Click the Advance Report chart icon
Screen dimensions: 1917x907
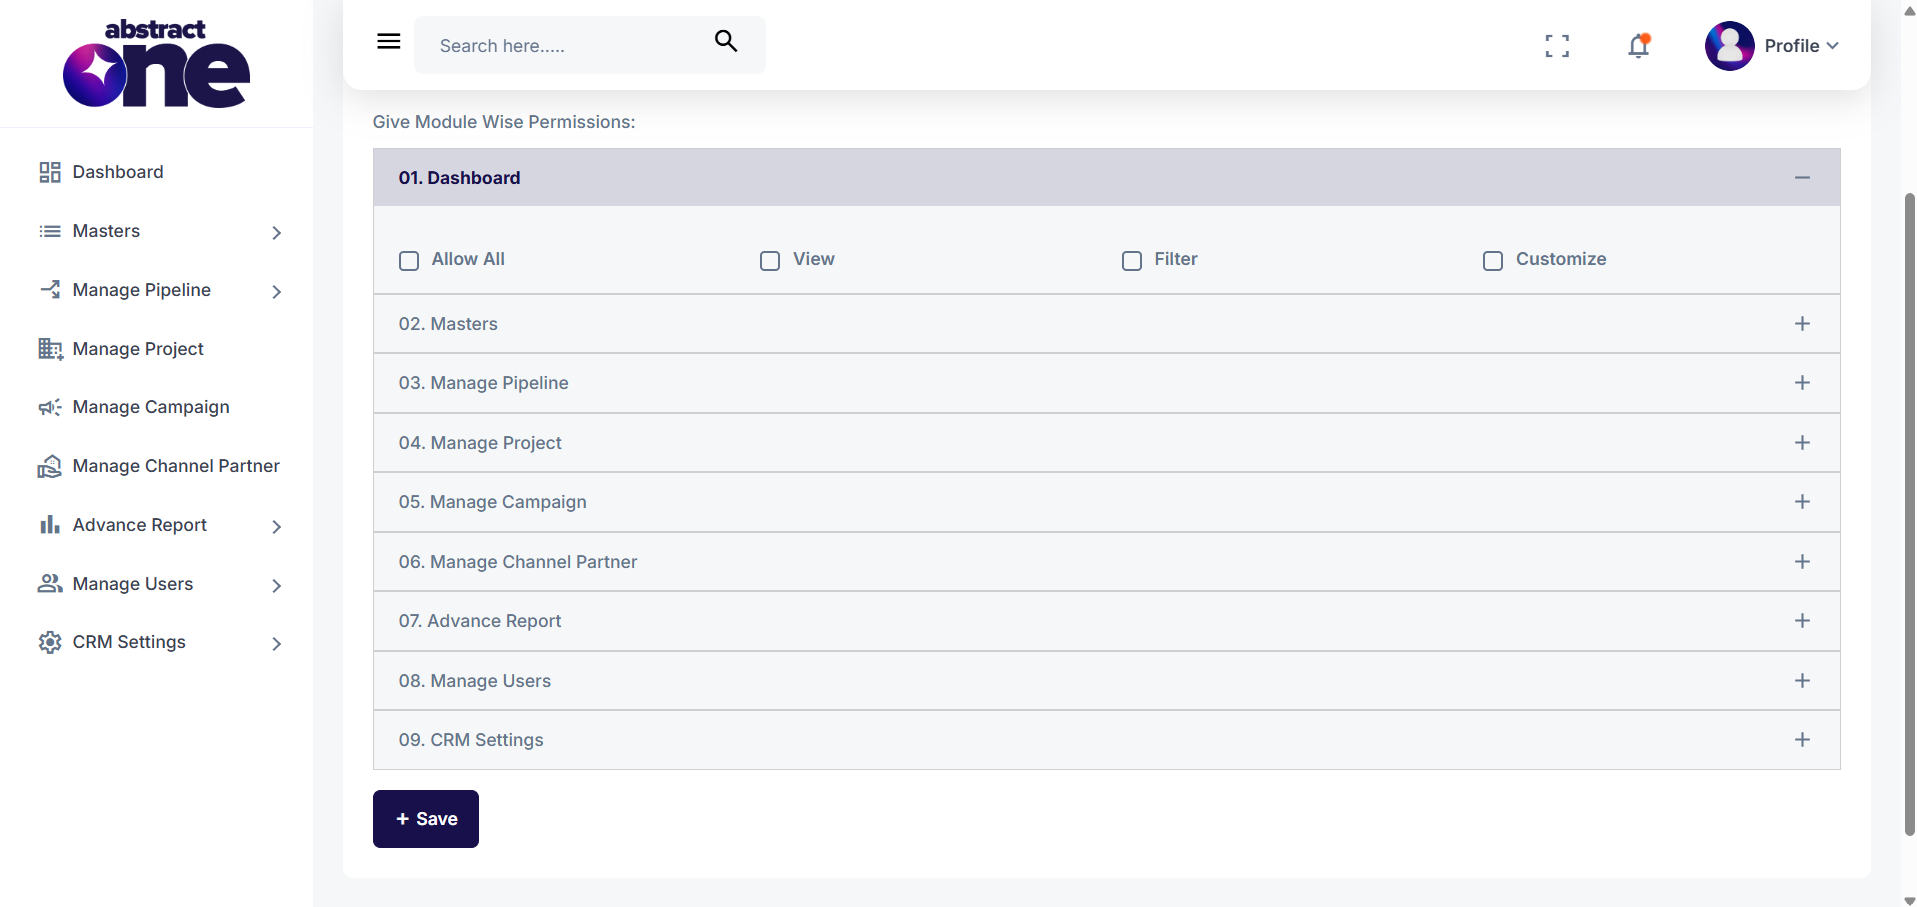(x=50, y=524)
